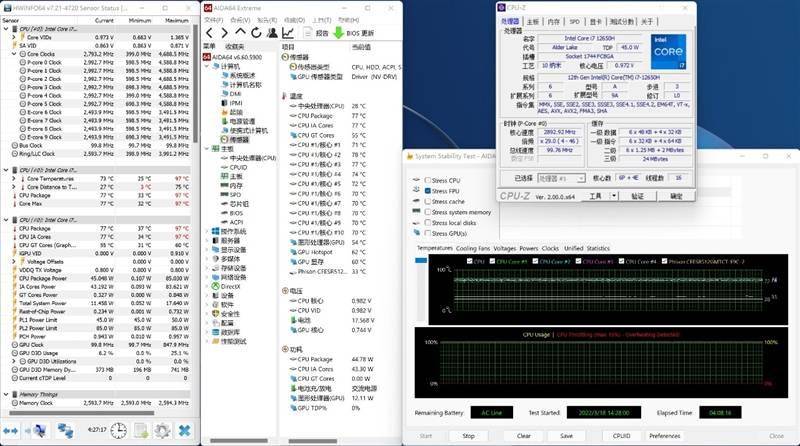The height and width of the screenshot is (446, 800).
Task: Expand the Voltage Offsets row in HWiNFO
Action: pos(14,261)
